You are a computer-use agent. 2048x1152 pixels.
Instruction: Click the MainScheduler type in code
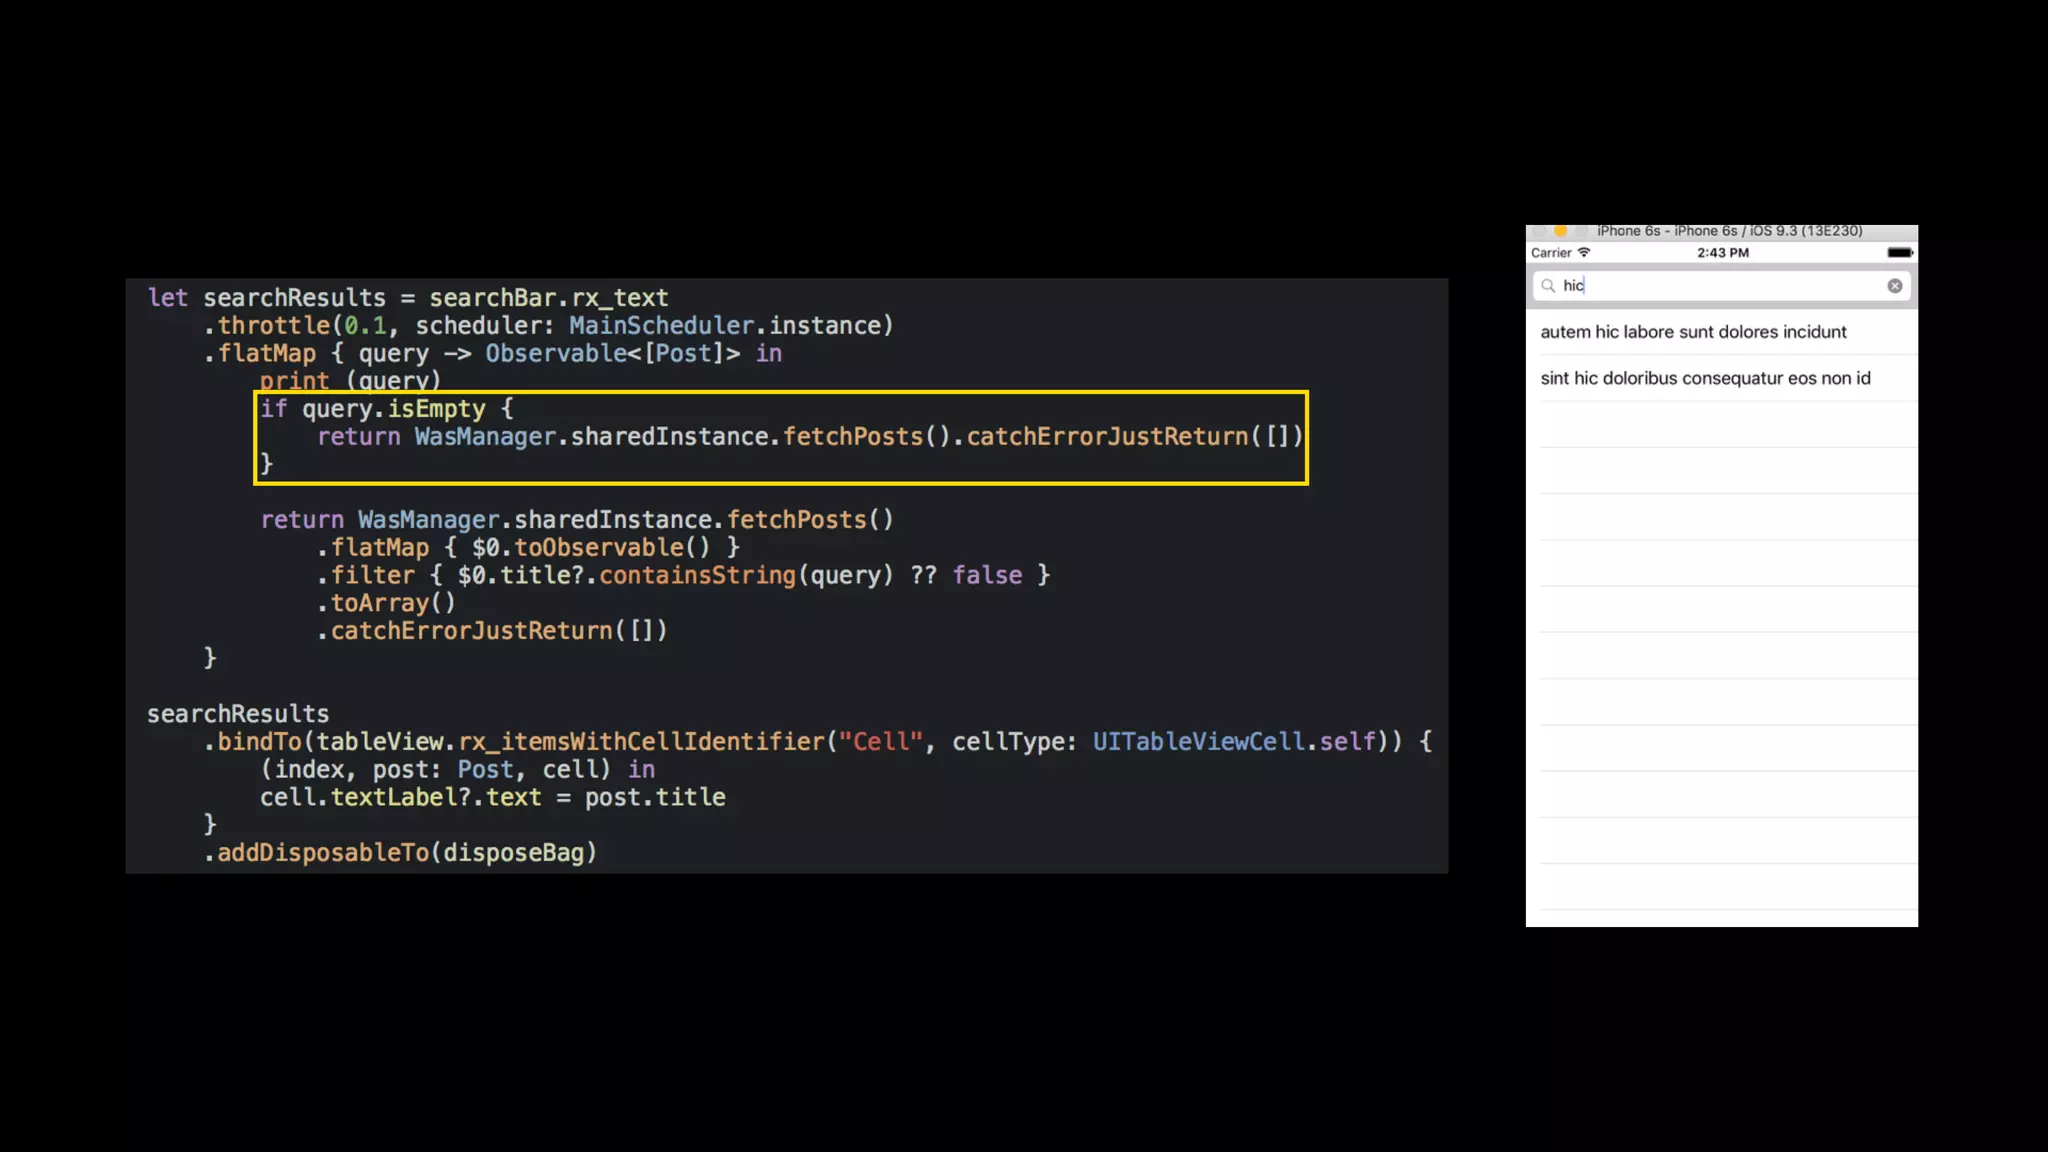click(x=661, y=326)
